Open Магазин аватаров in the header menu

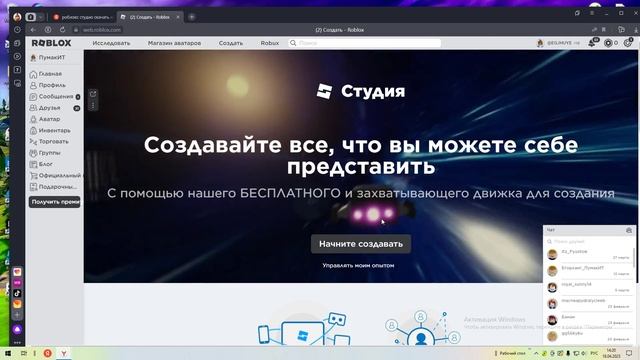click(174, 43)
